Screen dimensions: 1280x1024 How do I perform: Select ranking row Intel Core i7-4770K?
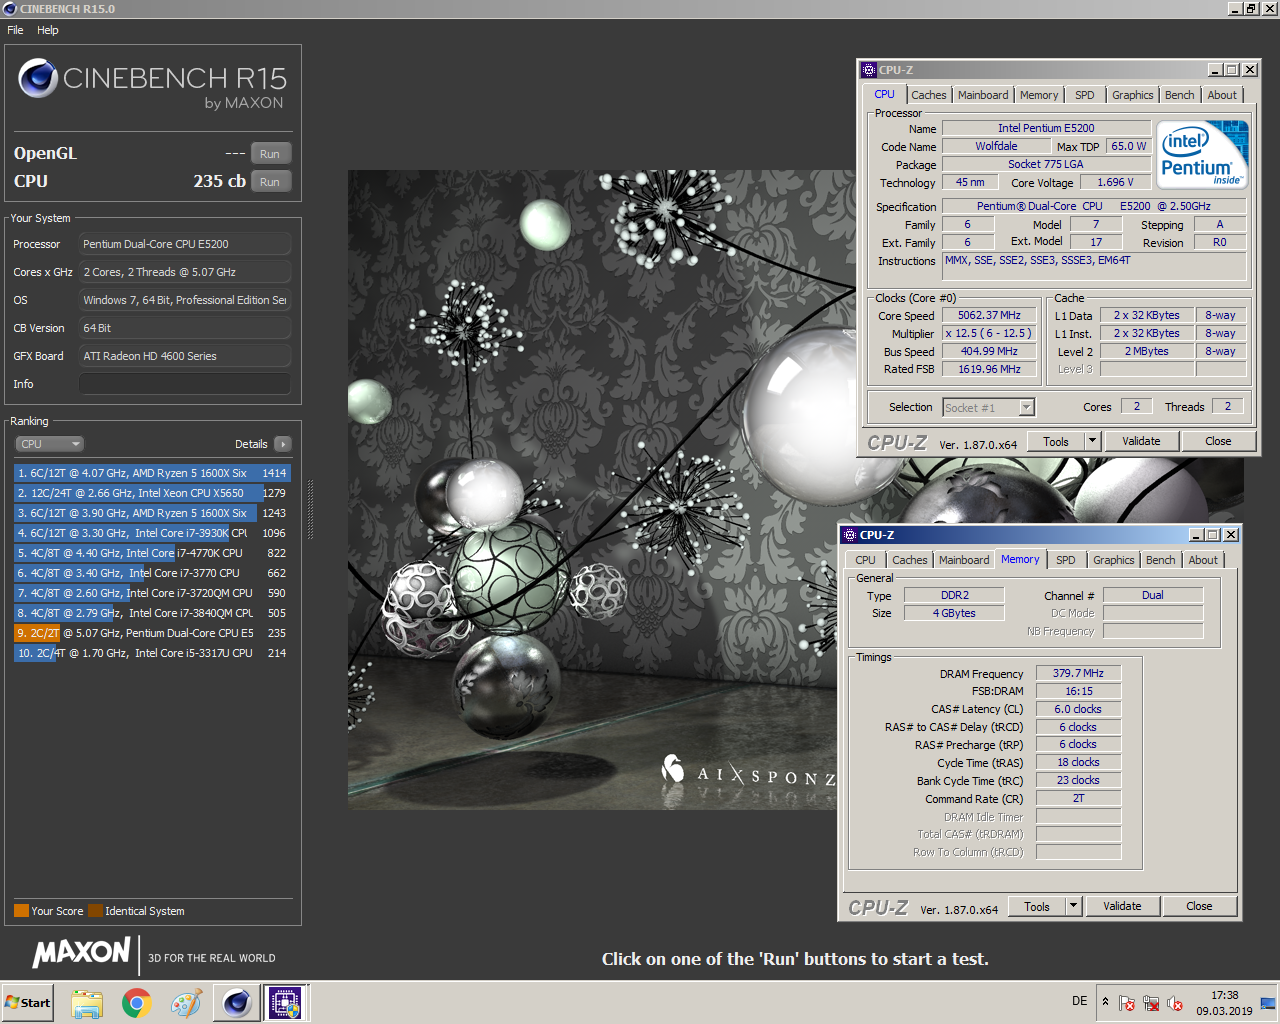(152, 553)
